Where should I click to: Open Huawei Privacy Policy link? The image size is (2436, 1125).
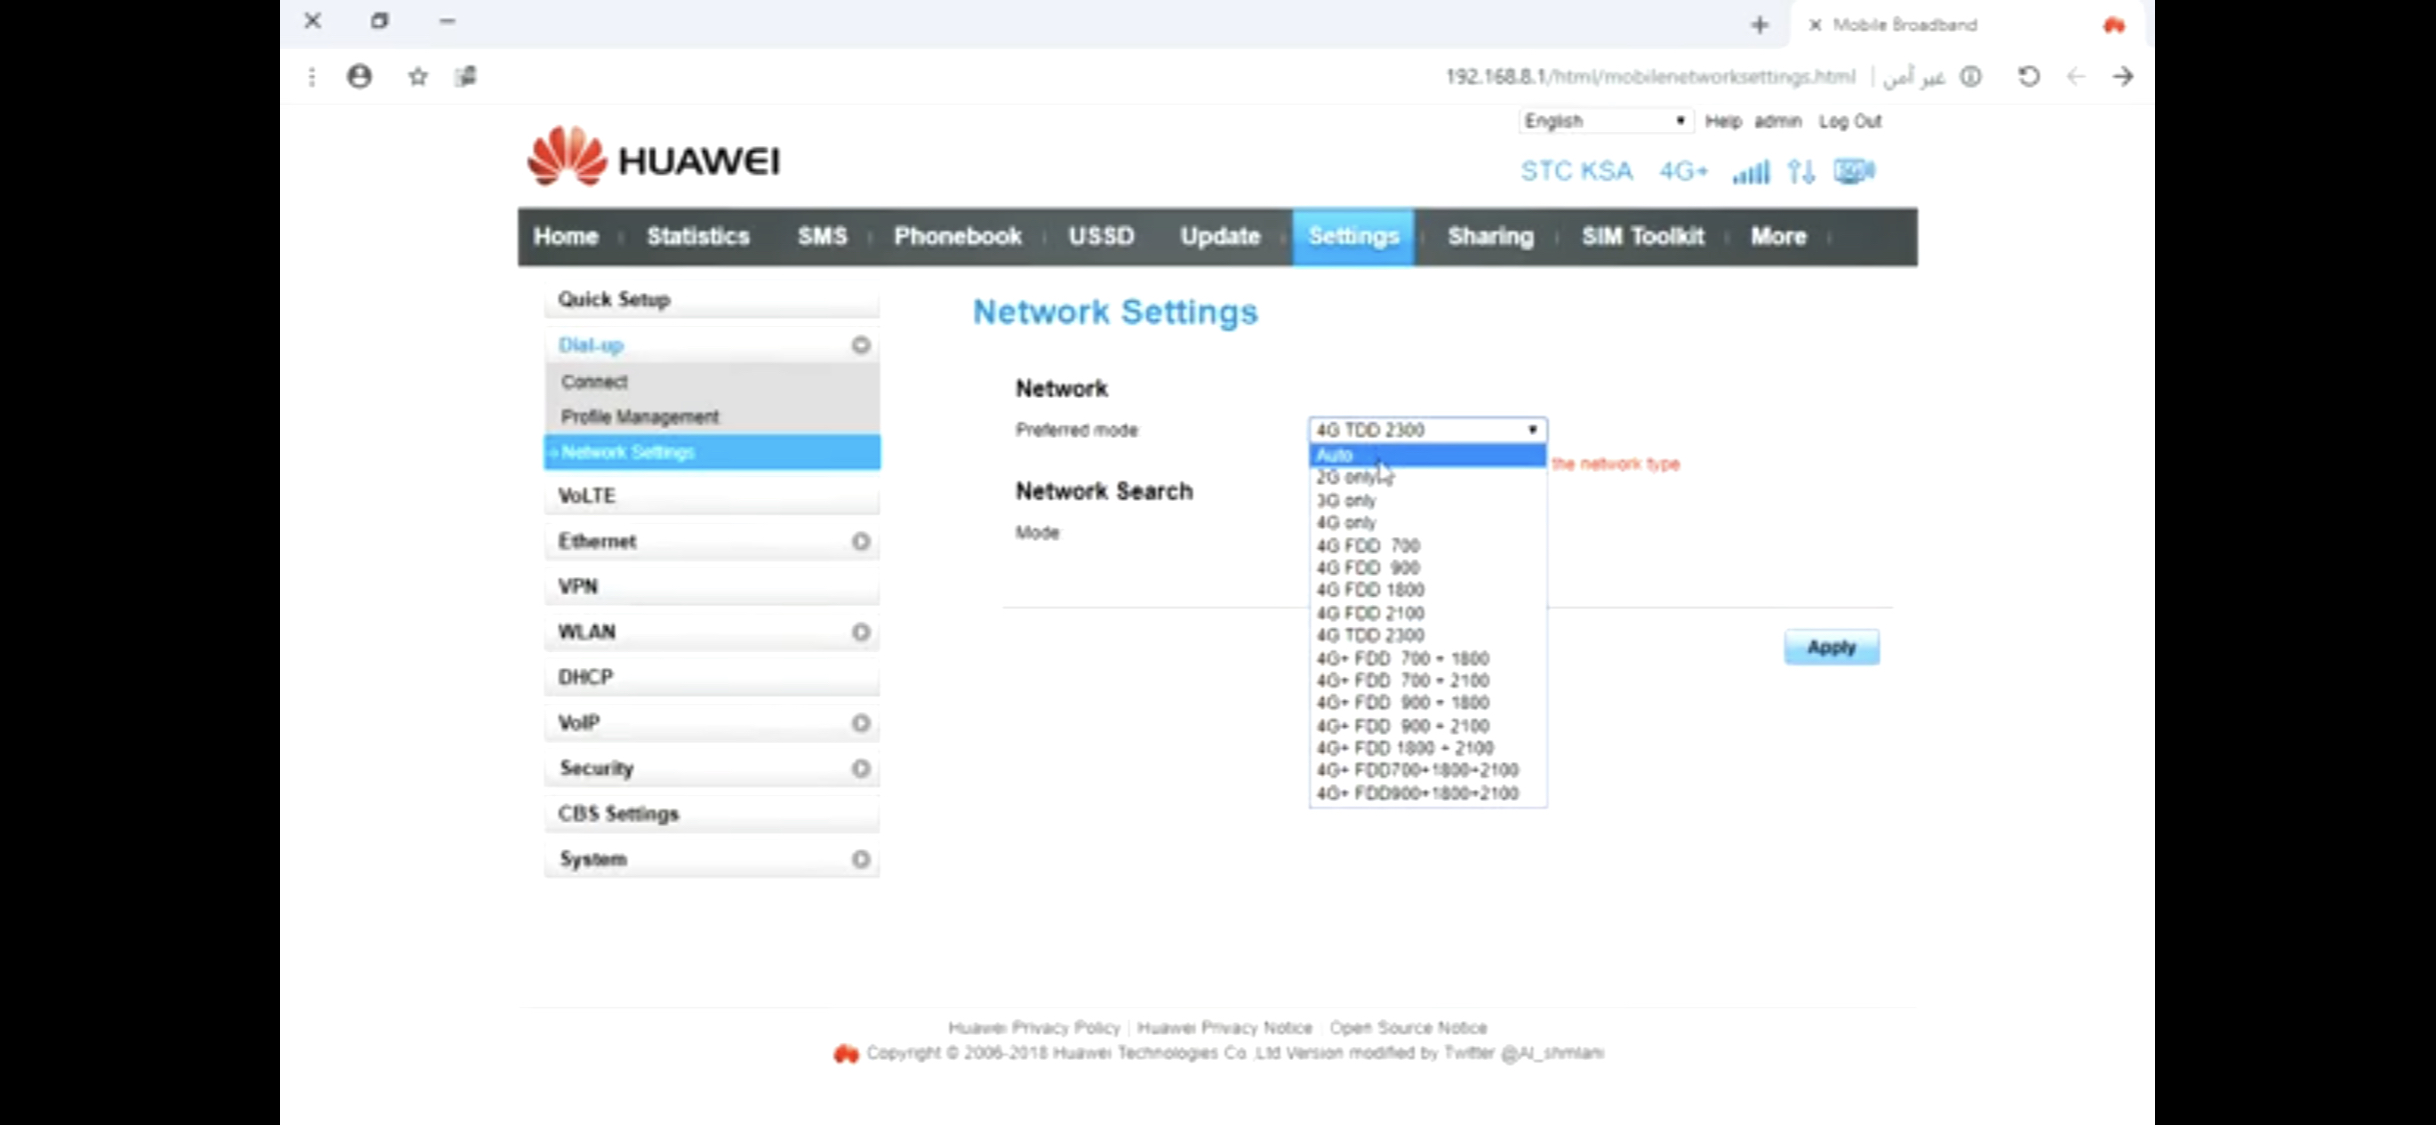point(1034,1027)
